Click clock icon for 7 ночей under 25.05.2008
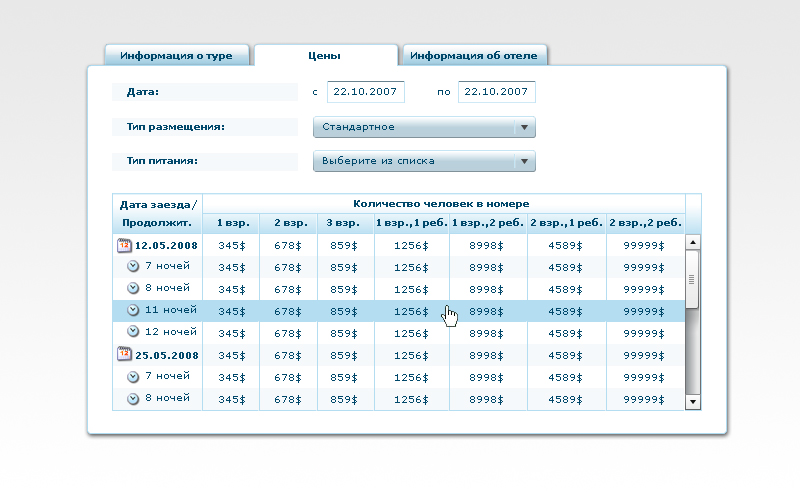The width and height of the screenshot is (800, 500). pyautogui.click(x=133, y=376)
